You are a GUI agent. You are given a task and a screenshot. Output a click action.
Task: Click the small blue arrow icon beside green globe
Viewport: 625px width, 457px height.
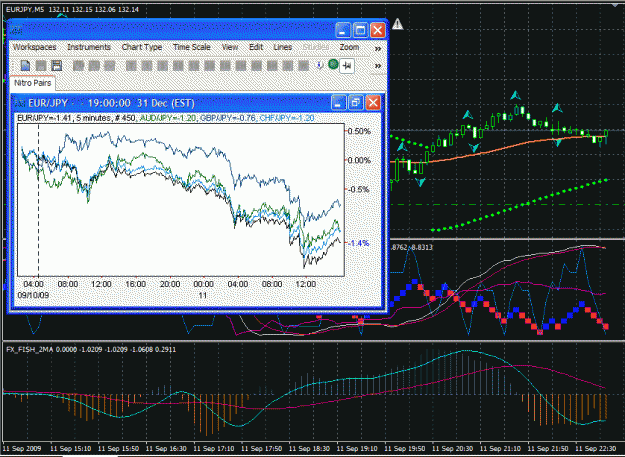coord(319,65)
